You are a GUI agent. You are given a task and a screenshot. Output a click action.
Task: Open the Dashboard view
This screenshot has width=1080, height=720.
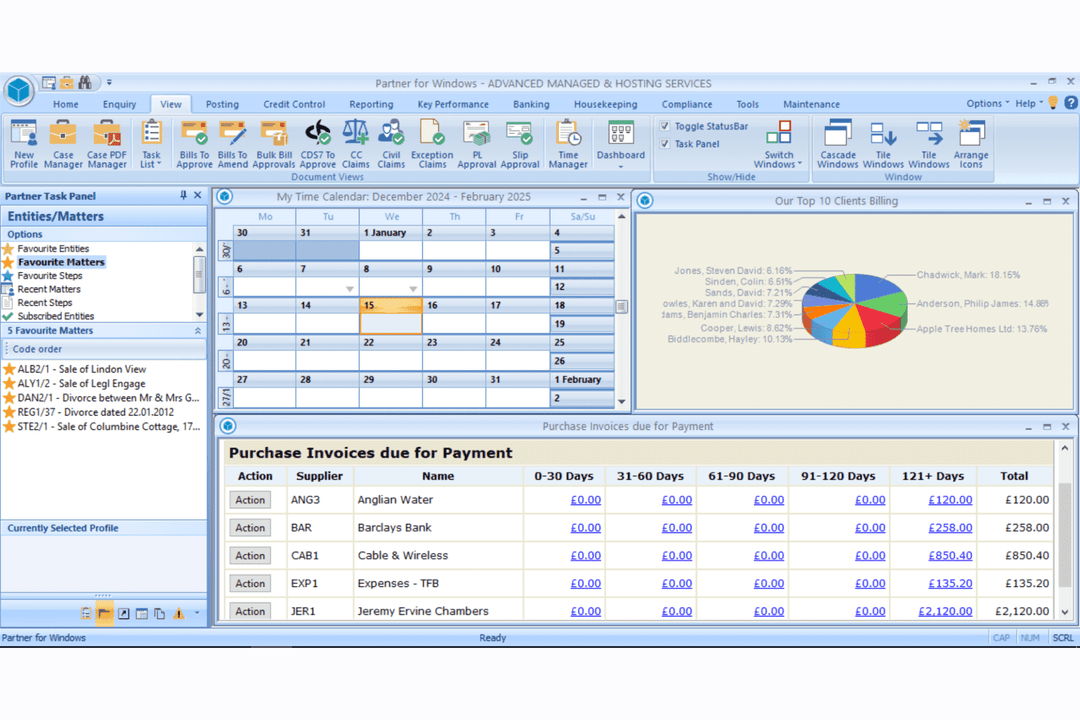coord(620,143)
